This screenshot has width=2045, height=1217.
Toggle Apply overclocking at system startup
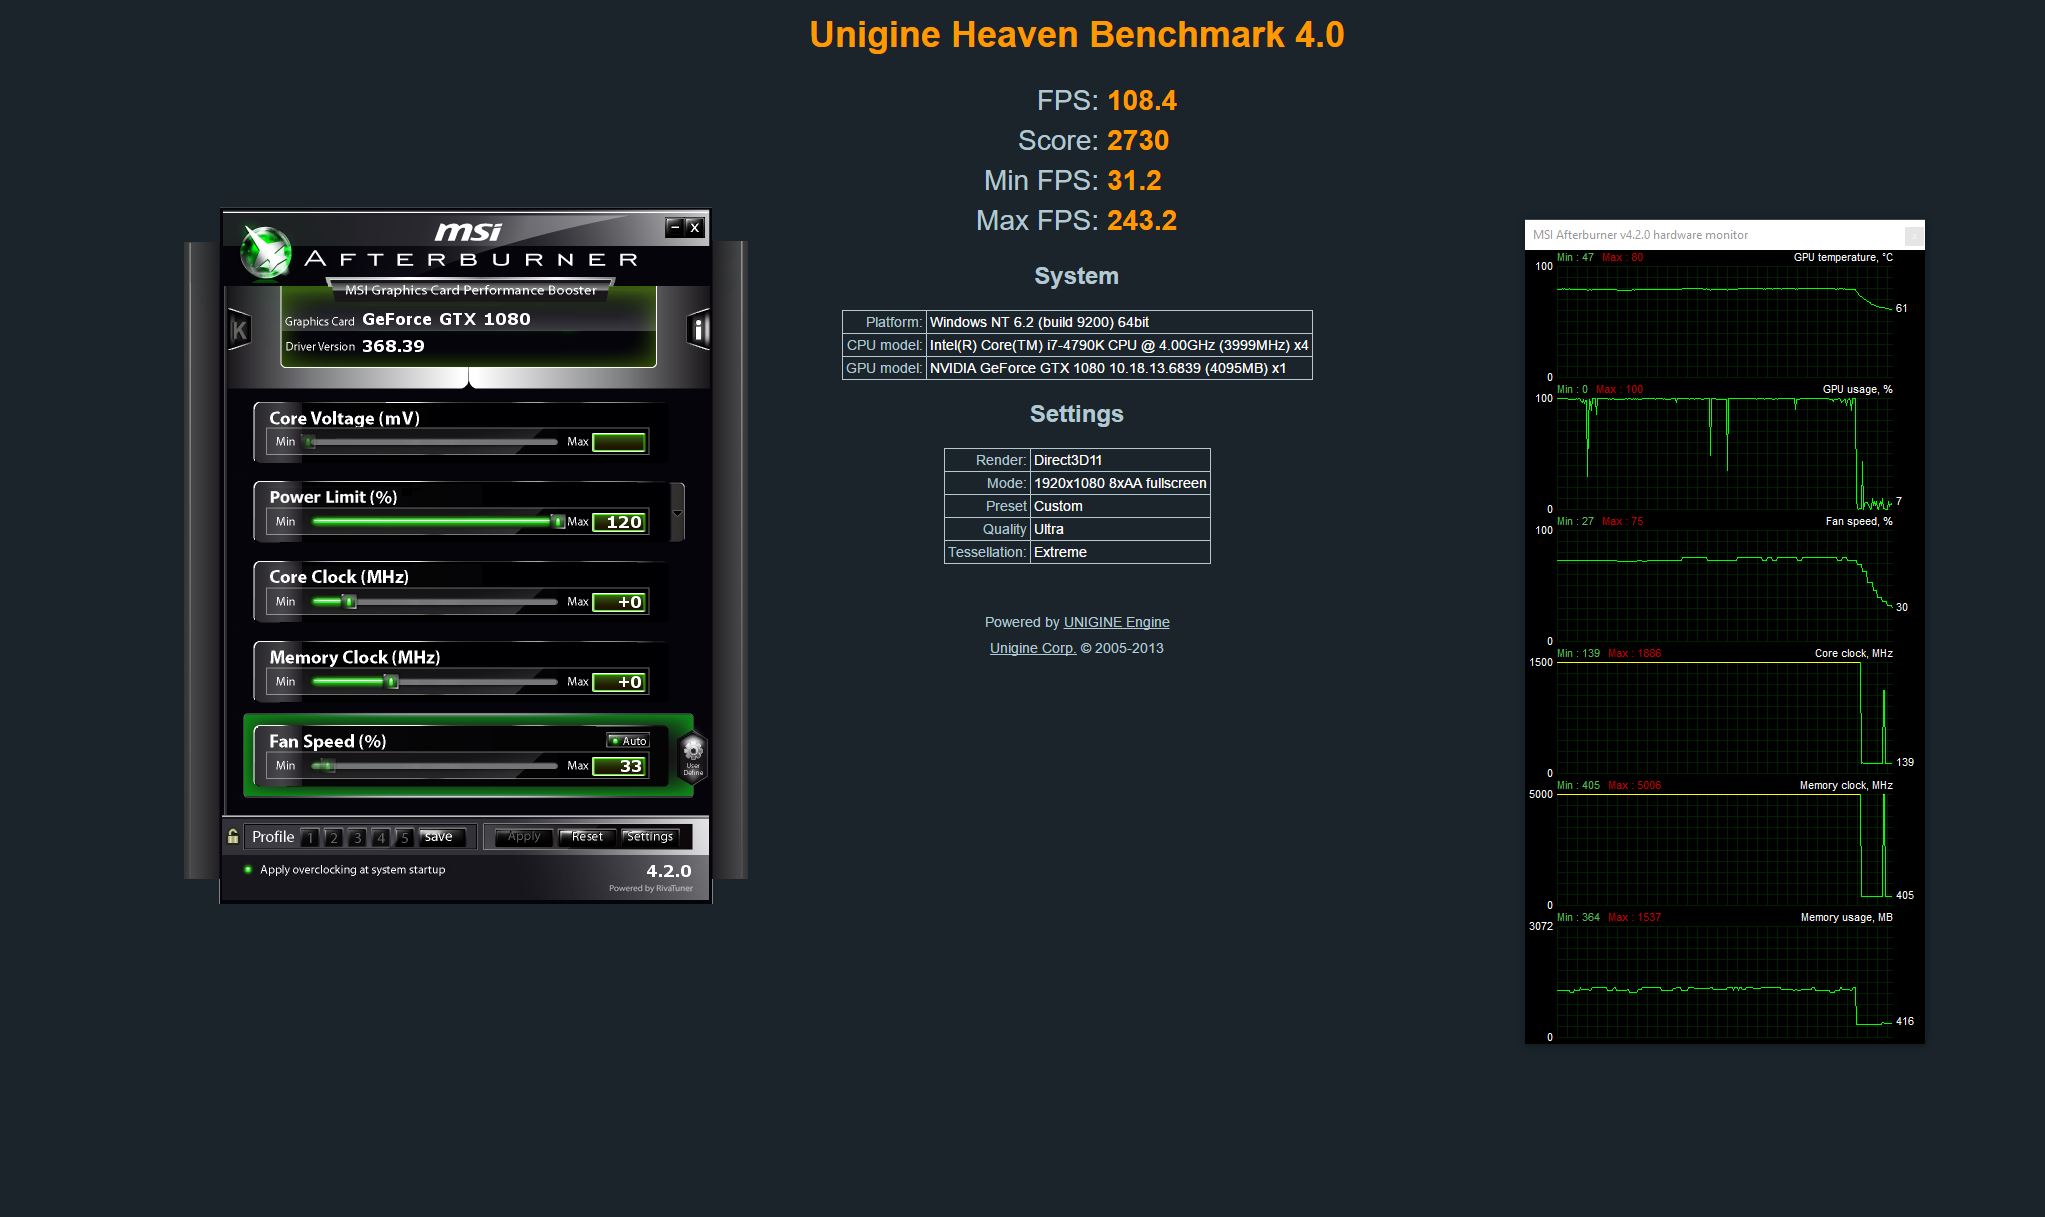pos(248,870)
